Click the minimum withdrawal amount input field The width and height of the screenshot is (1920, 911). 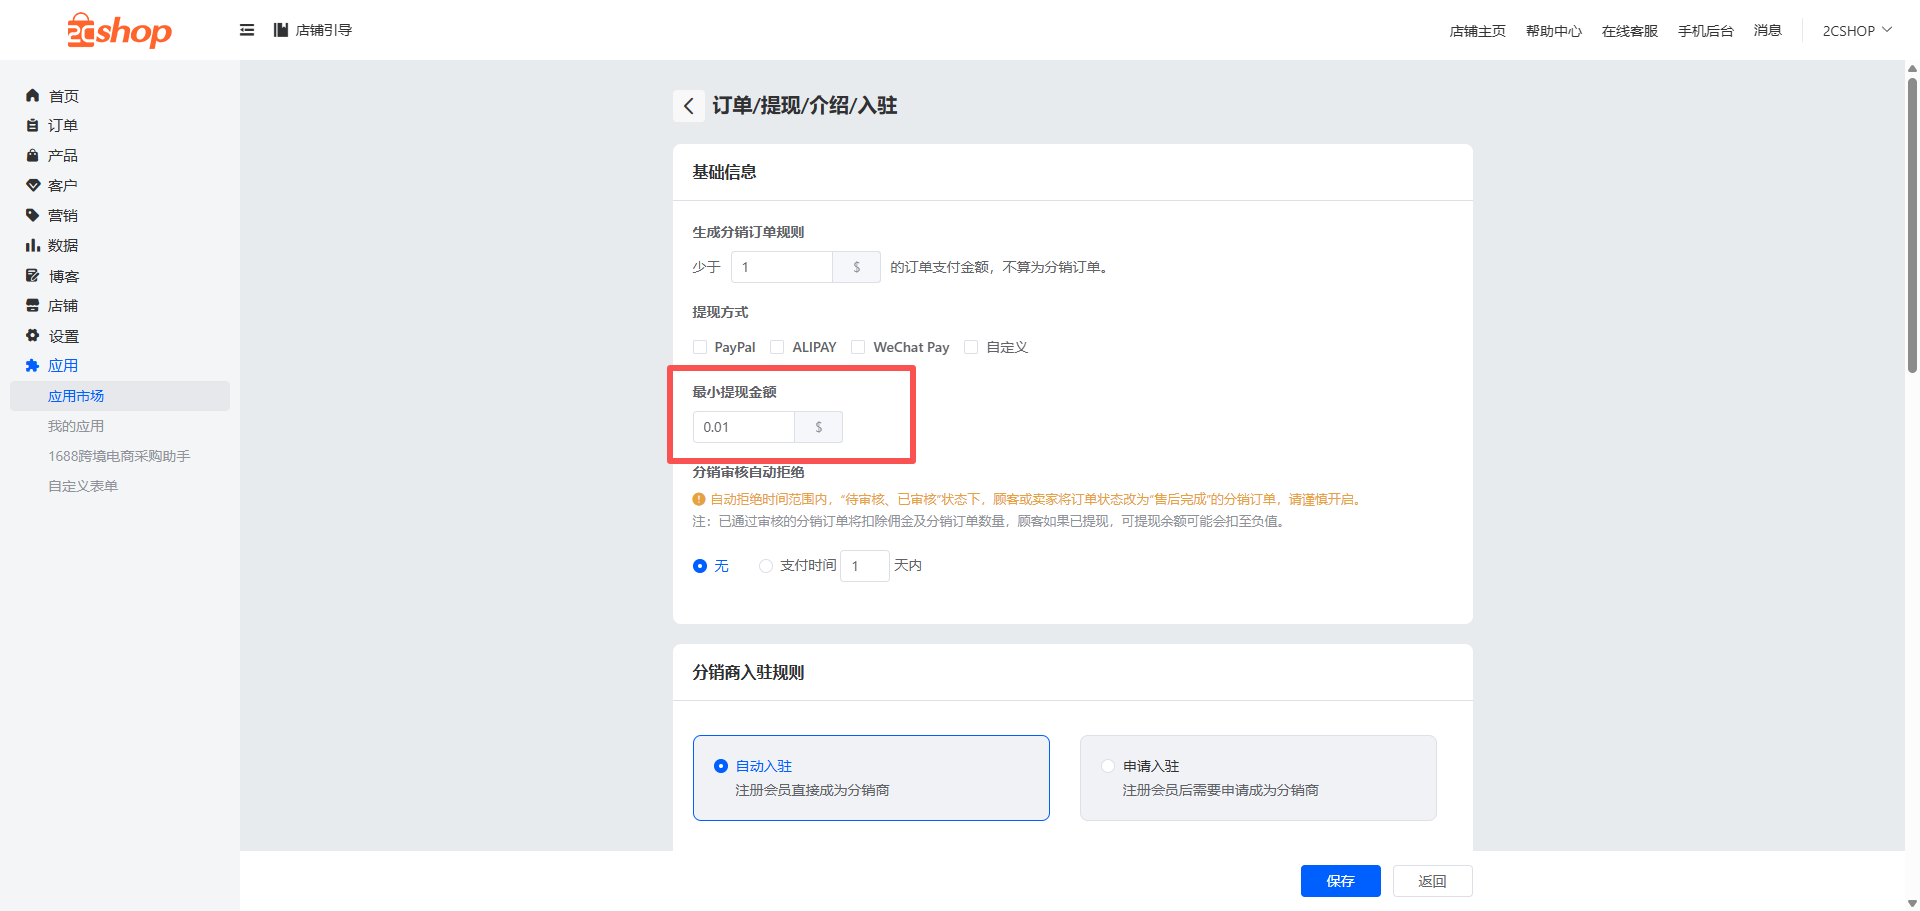pos(744,427)
